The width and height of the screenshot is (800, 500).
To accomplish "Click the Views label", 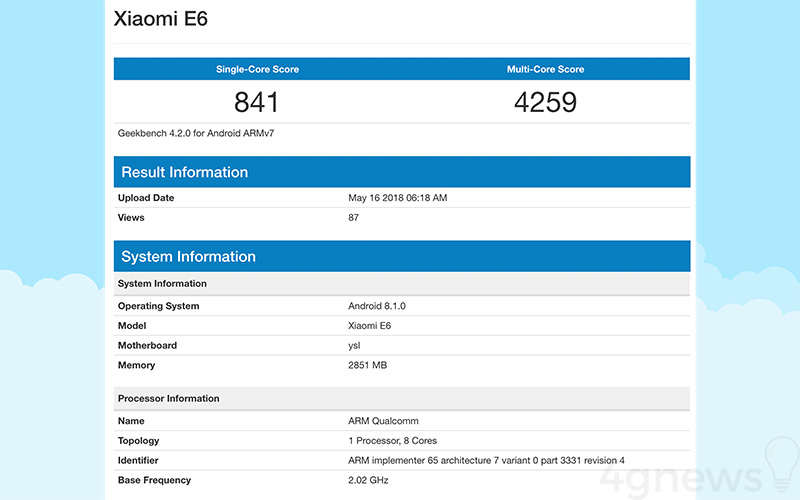I will [x=131, y=217].
